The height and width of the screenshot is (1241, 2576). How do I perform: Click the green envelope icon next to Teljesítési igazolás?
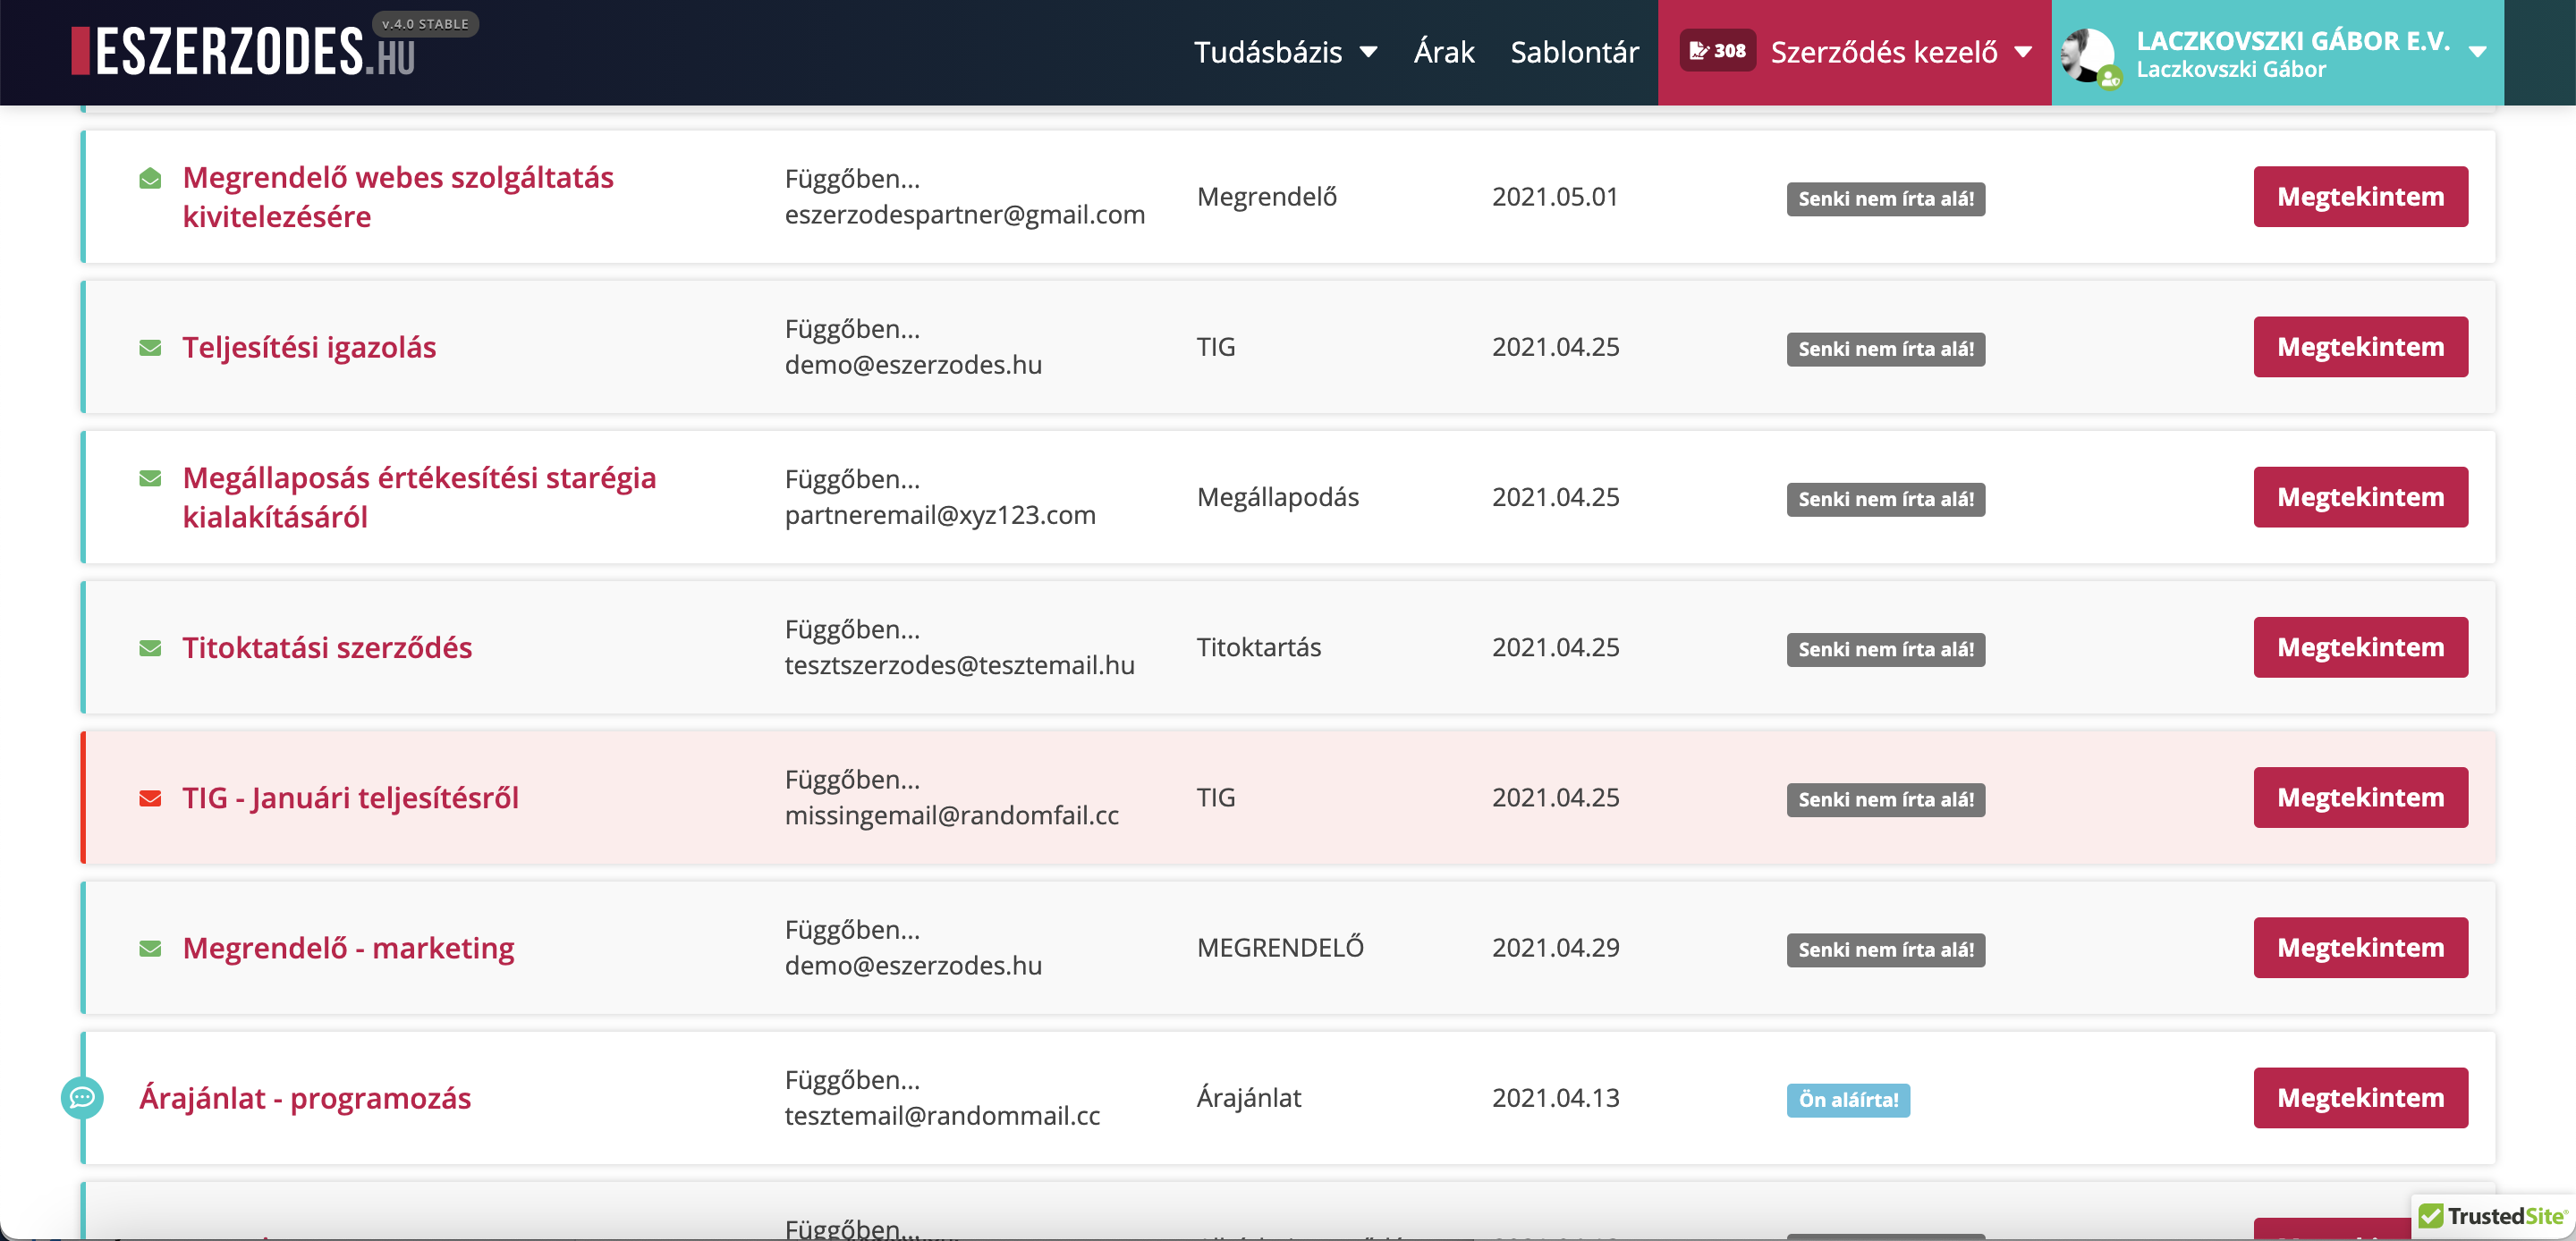coord(150,348)
